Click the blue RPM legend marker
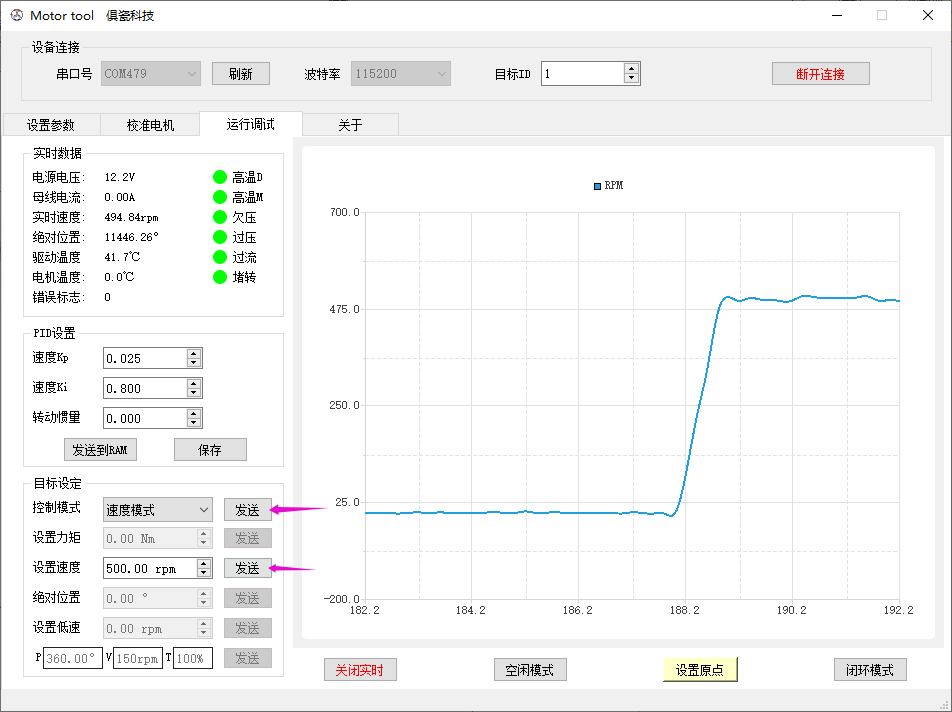Viewport: 952px width, 712px height. (x=597, y=186)
